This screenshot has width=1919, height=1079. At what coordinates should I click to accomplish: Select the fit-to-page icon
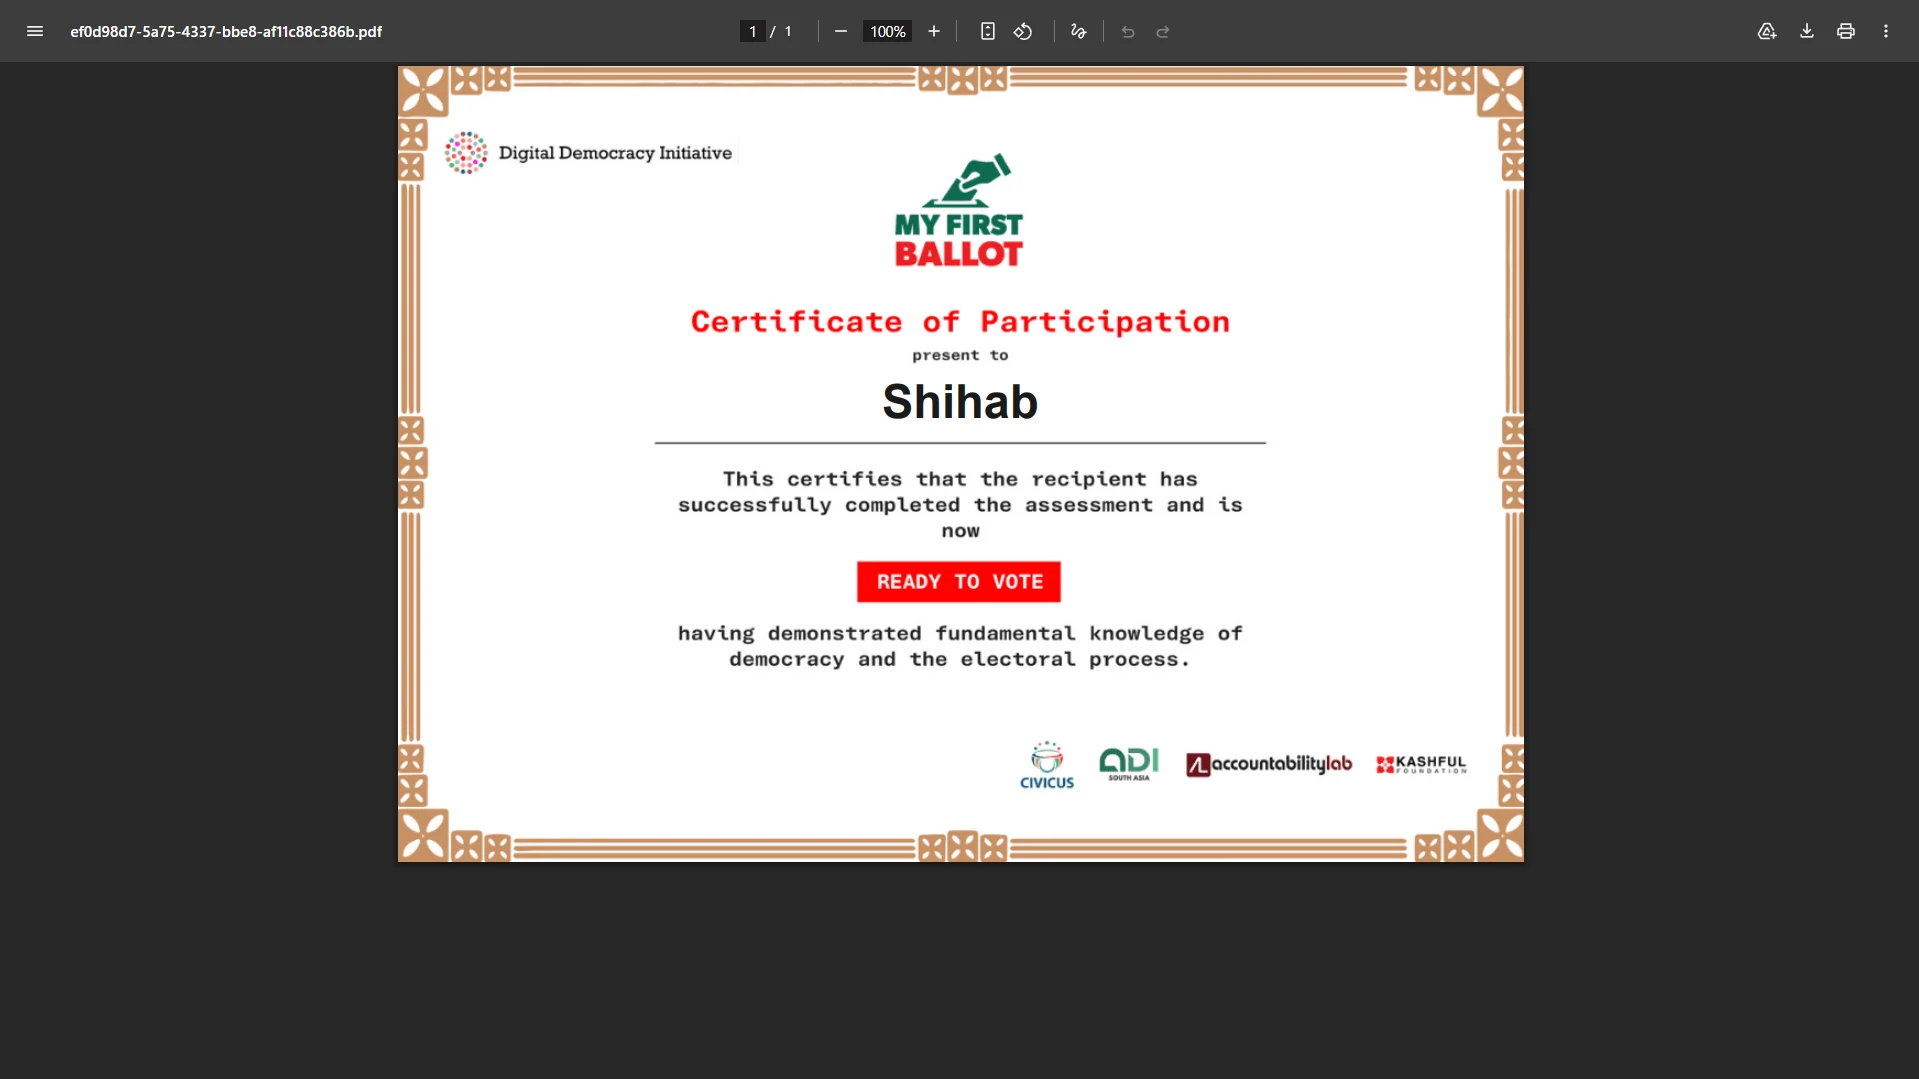pos(987,31)
